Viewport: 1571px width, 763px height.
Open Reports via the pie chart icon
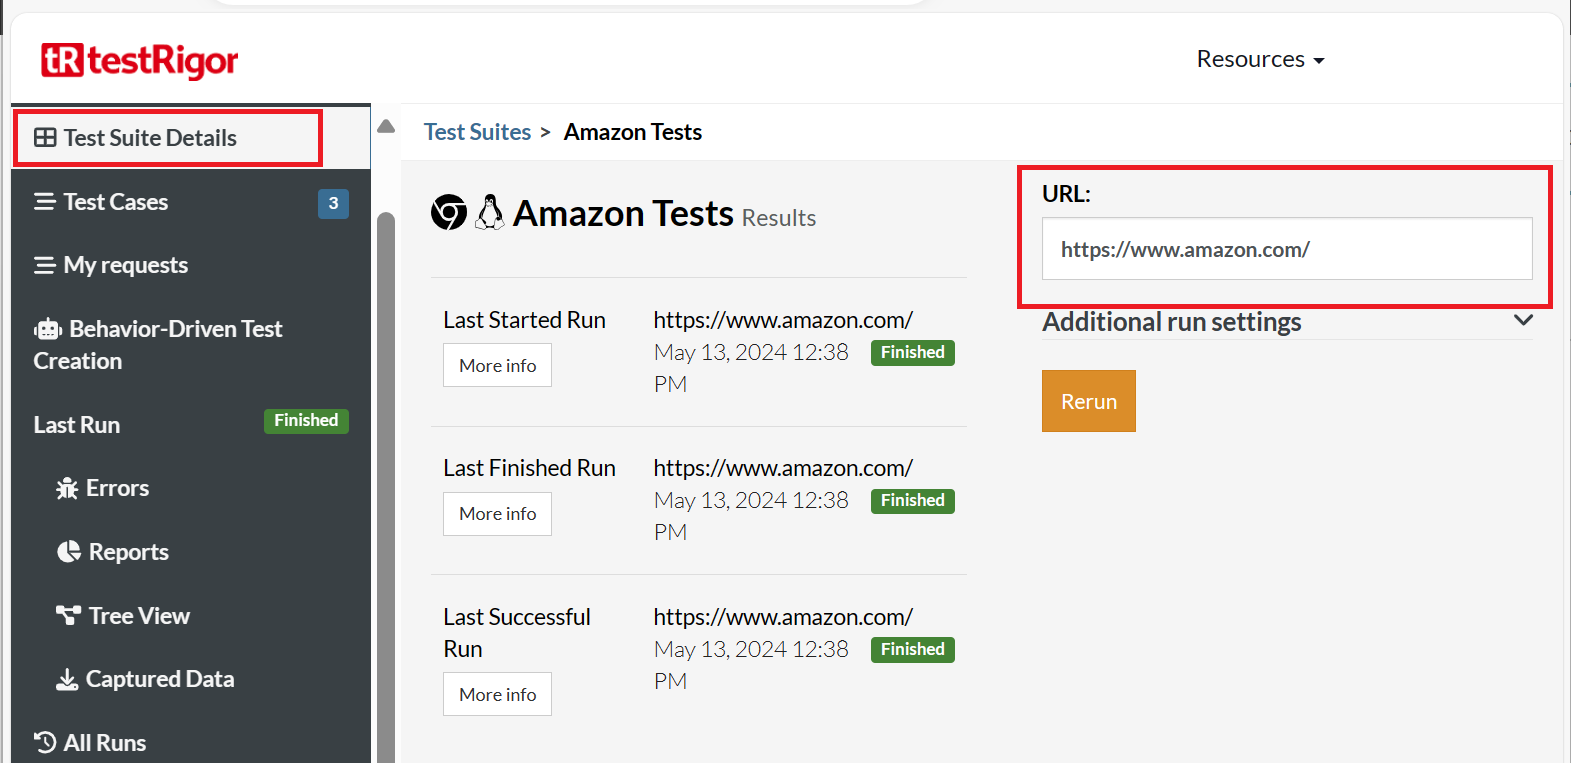tap(69, 552)
